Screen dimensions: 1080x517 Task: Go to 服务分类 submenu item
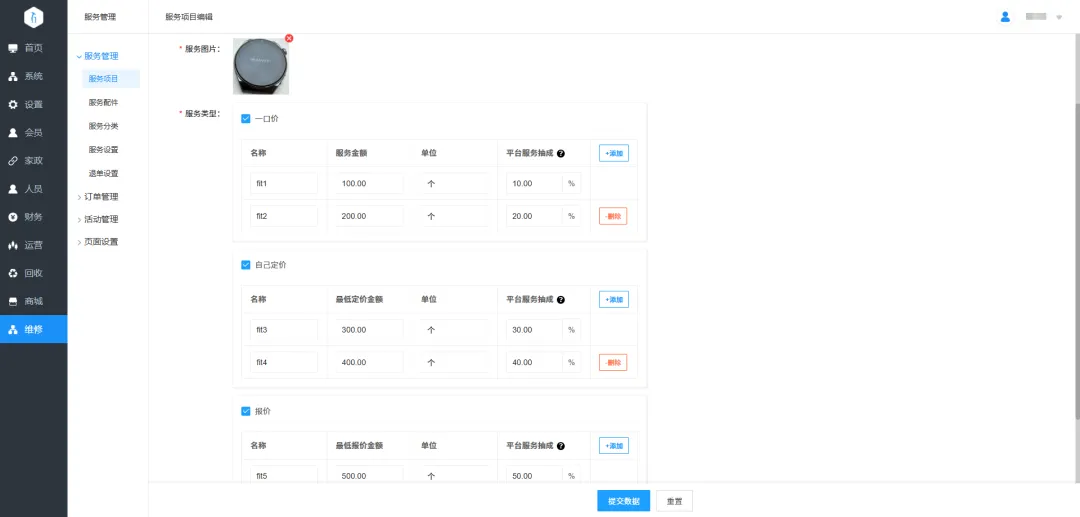[103, 126]
